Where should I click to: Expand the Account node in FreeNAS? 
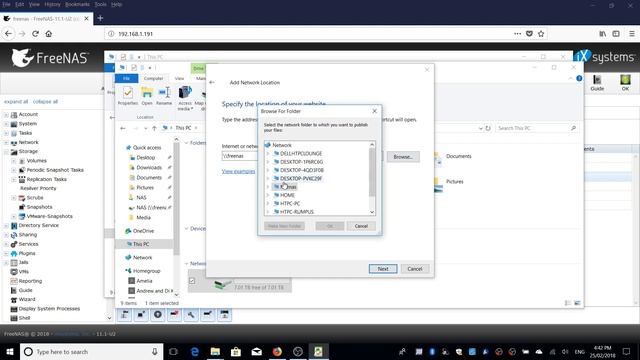click(6, 115)
